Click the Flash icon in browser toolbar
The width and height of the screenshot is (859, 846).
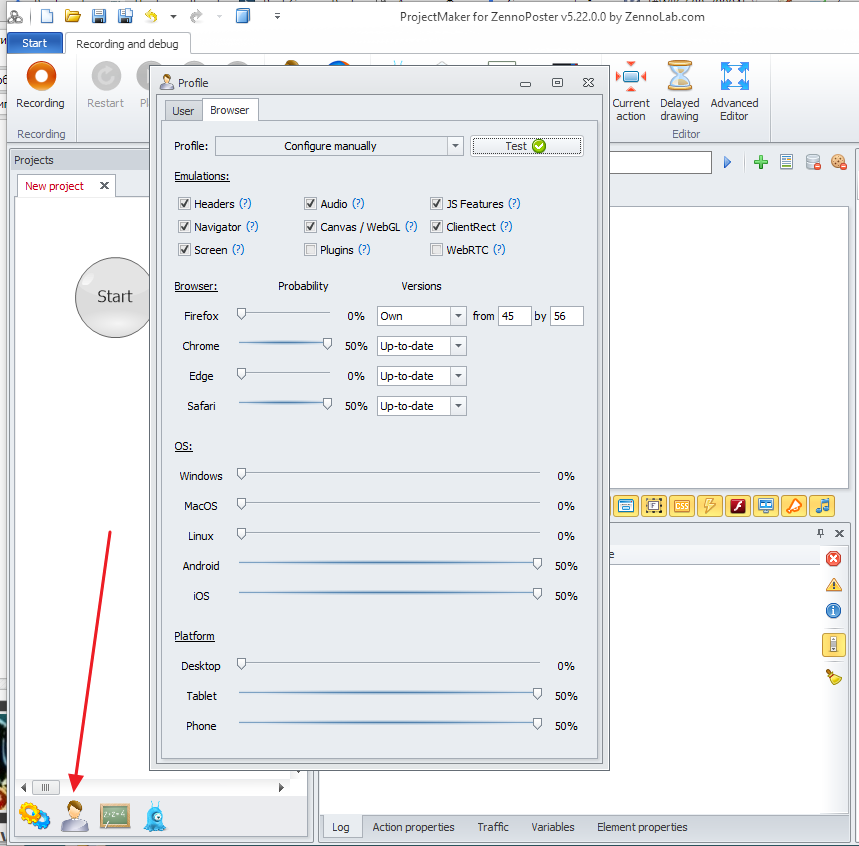738,506
